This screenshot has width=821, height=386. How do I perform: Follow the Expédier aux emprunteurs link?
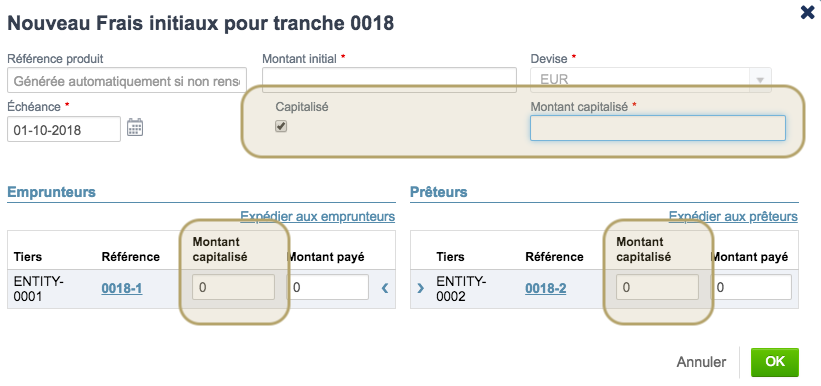tap(317, 216)
